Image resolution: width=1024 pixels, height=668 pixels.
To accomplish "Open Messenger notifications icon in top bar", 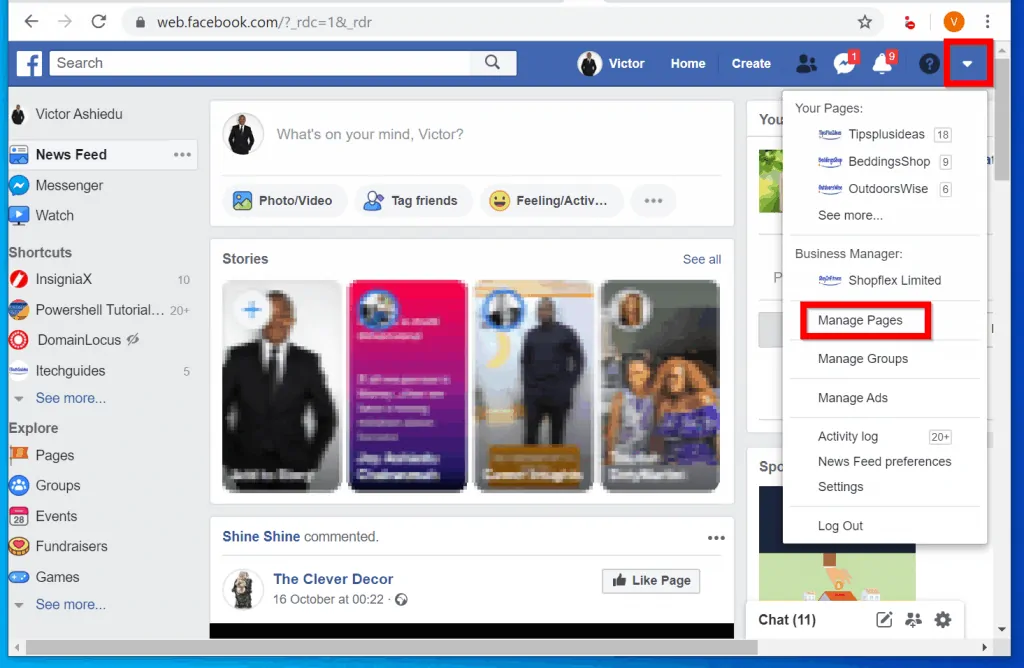I will [844, 63].
